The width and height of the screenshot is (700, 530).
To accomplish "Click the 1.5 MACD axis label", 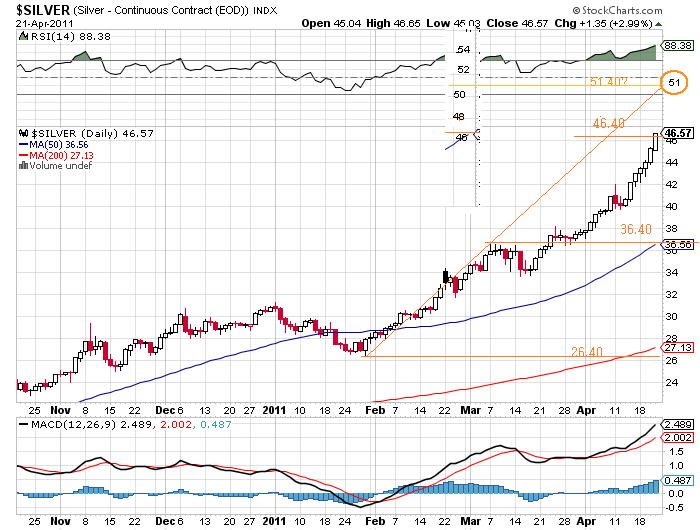I will pos(676,451).
